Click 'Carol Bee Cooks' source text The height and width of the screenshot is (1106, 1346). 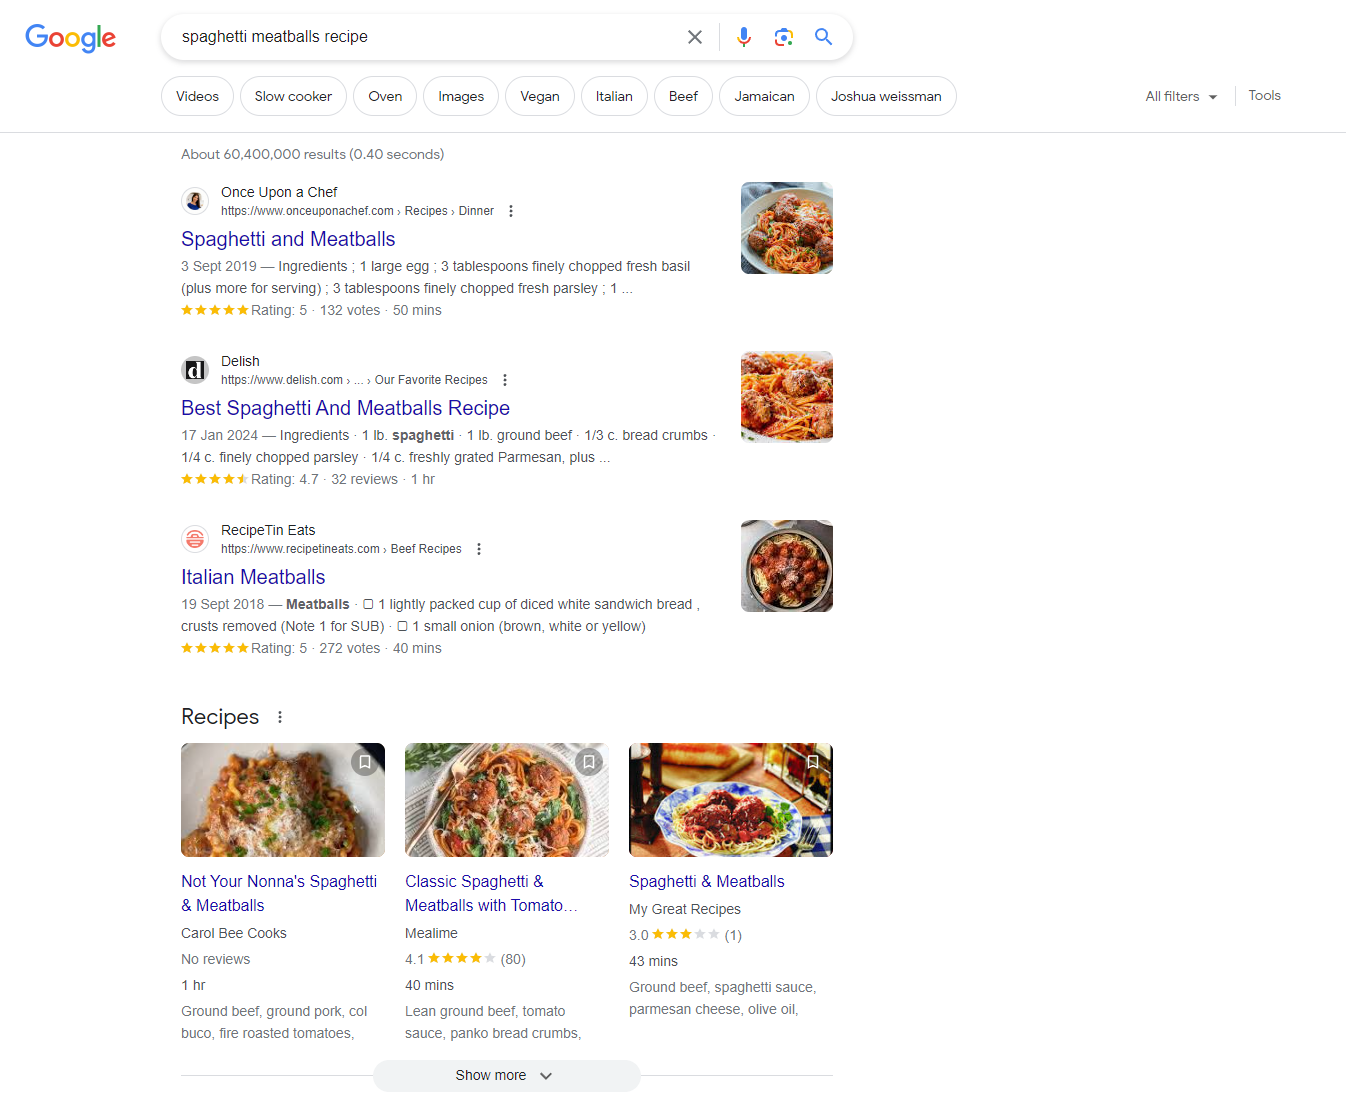pos(234,933)
